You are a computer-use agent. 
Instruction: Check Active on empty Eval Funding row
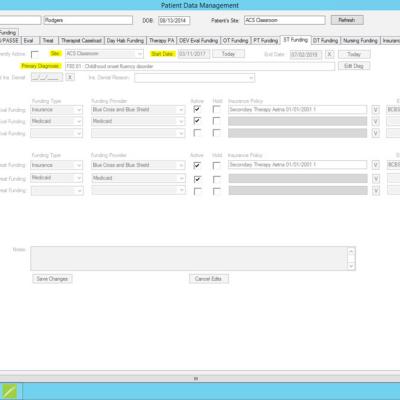pyautogui.click(x=197, y=133)
